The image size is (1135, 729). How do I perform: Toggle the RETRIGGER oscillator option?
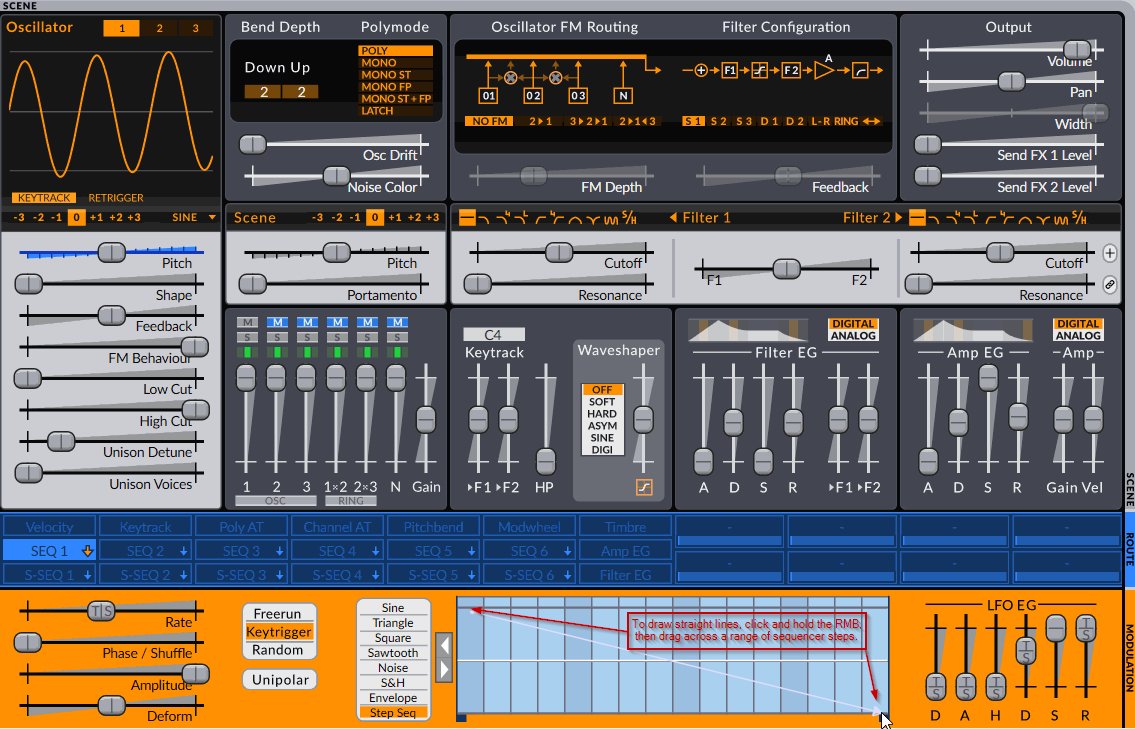coord(116,198)
